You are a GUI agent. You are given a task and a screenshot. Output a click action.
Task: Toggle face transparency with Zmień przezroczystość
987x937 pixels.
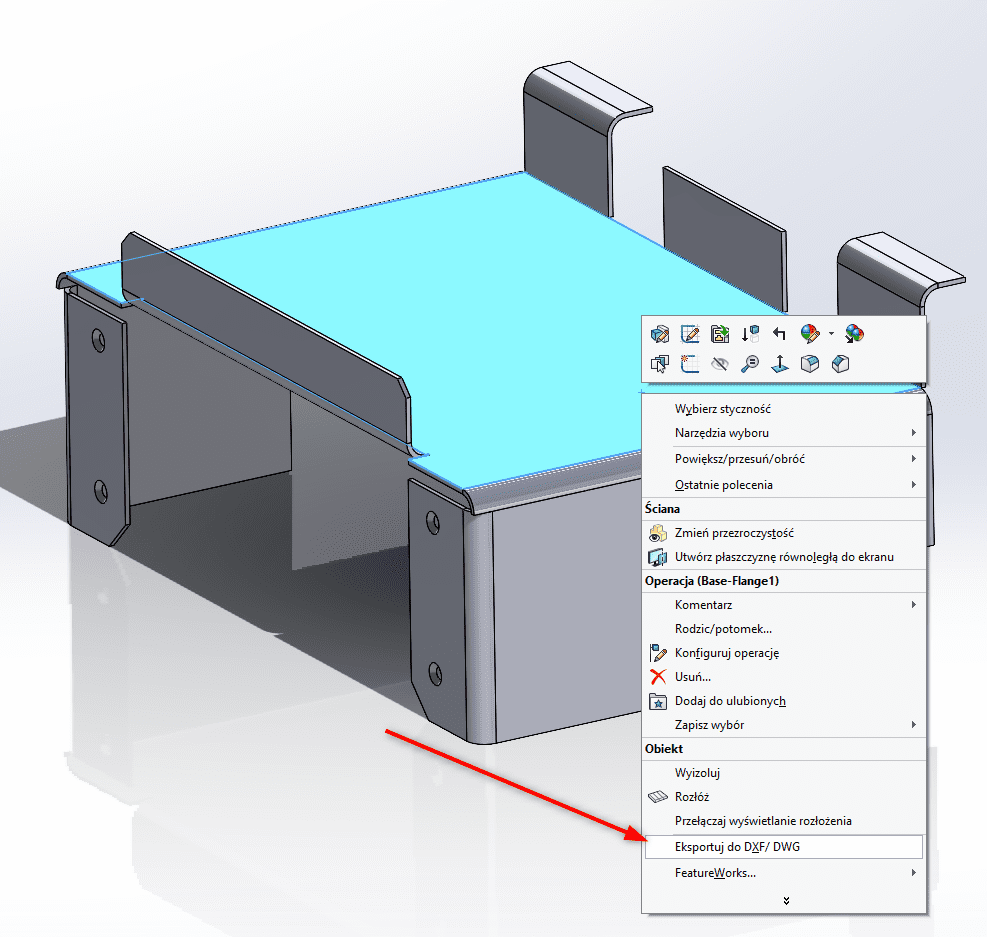tap(734, 533)
